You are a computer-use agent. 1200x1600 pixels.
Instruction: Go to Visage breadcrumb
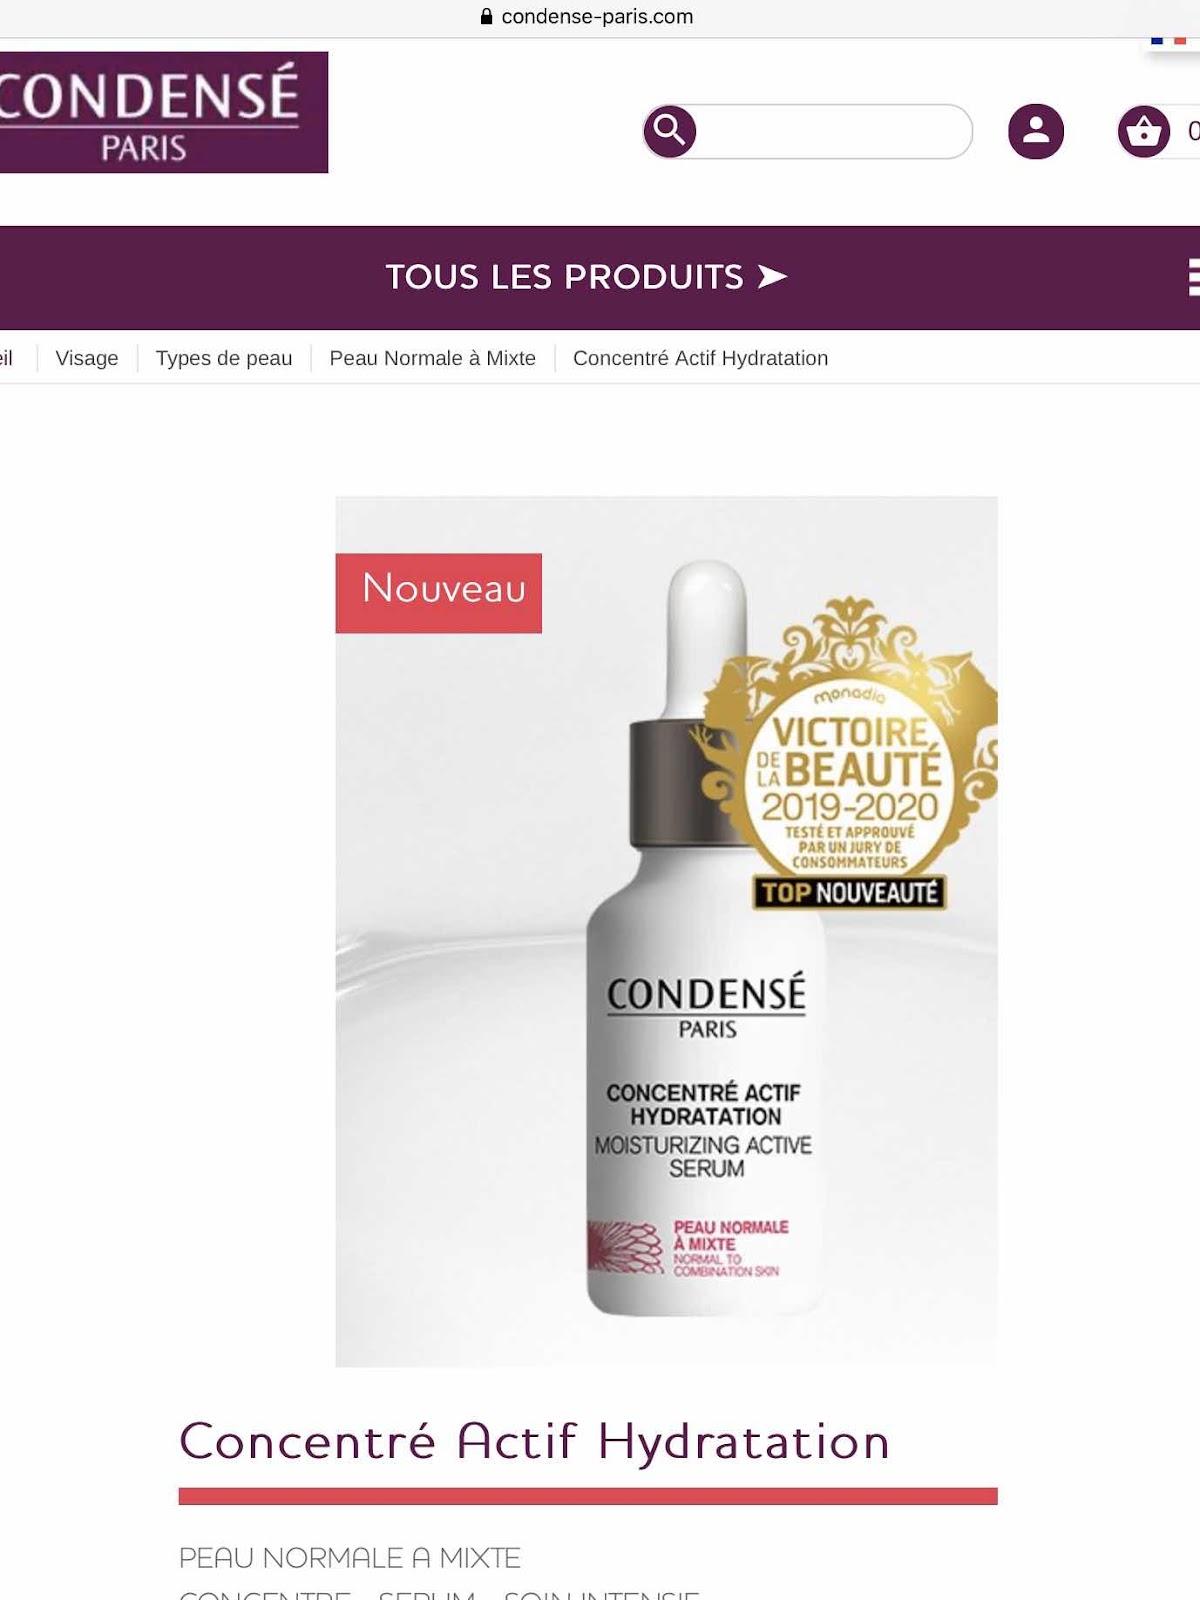click(x=87, y=358)
